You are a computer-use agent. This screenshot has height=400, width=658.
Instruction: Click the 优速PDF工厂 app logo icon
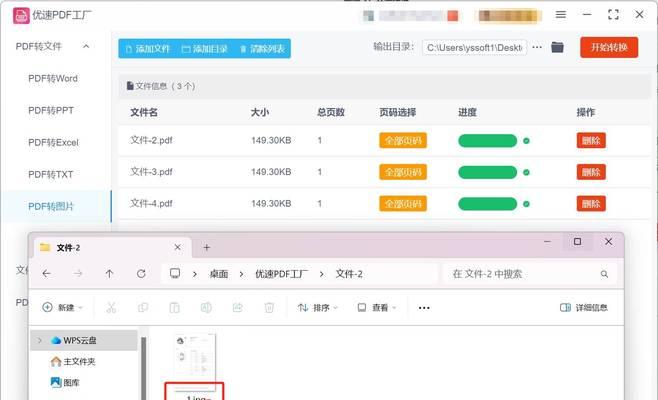[x=21, y=16]
